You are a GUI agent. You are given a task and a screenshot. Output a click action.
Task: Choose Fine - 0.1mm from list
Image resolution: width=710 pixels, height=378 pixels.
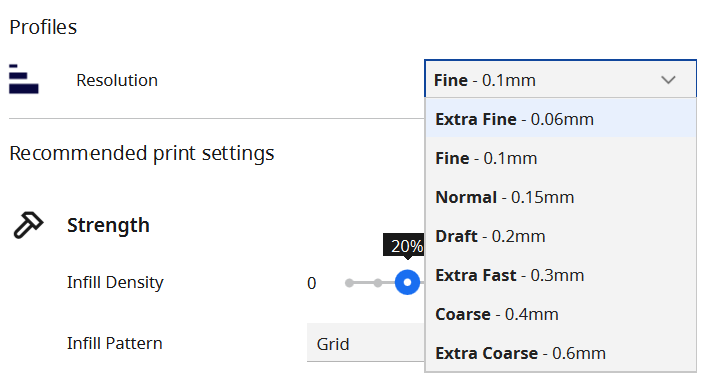point(560,158)
